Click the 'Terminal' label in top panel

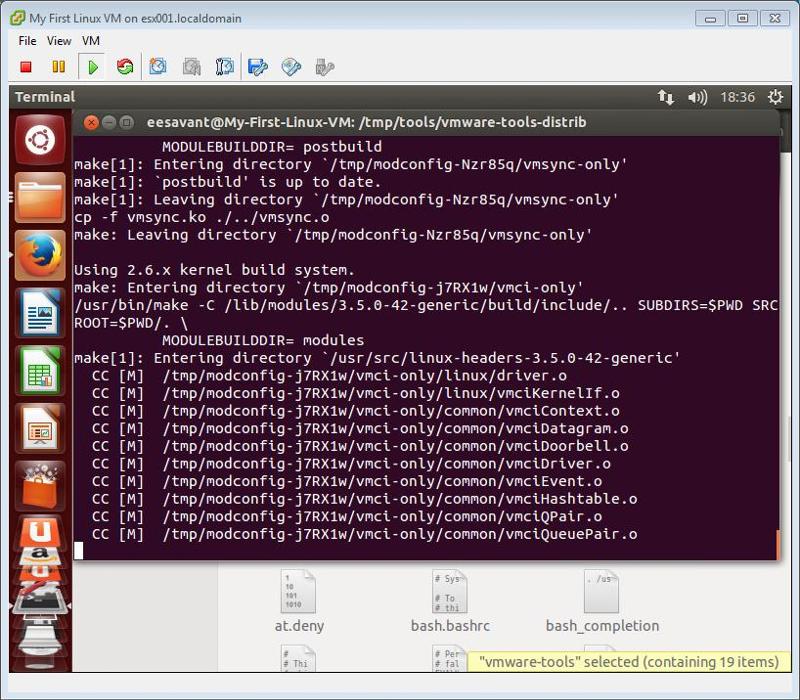click(45, 97)
